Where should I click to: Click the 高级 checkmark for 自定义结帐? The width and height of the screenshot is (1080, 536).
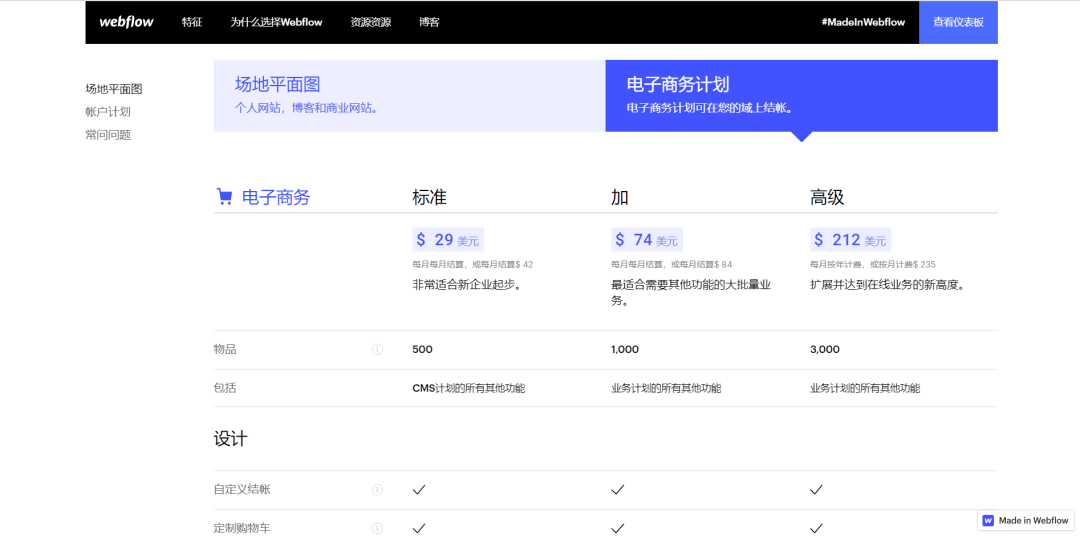[816, 490]
